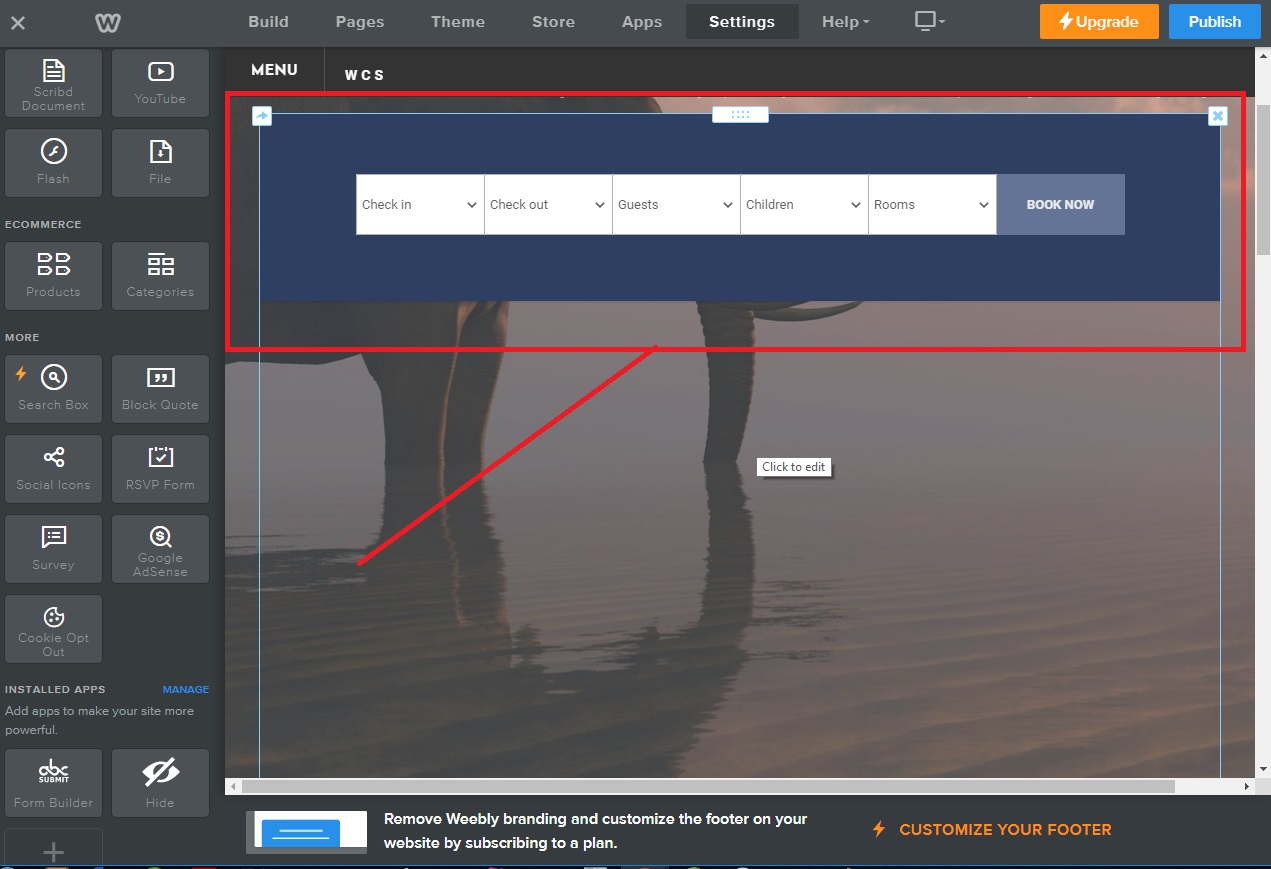The width and height of the screenshot is (1271, 869).
Task: Add the YouTube element from sidebar
Action: tap(160, 83)
